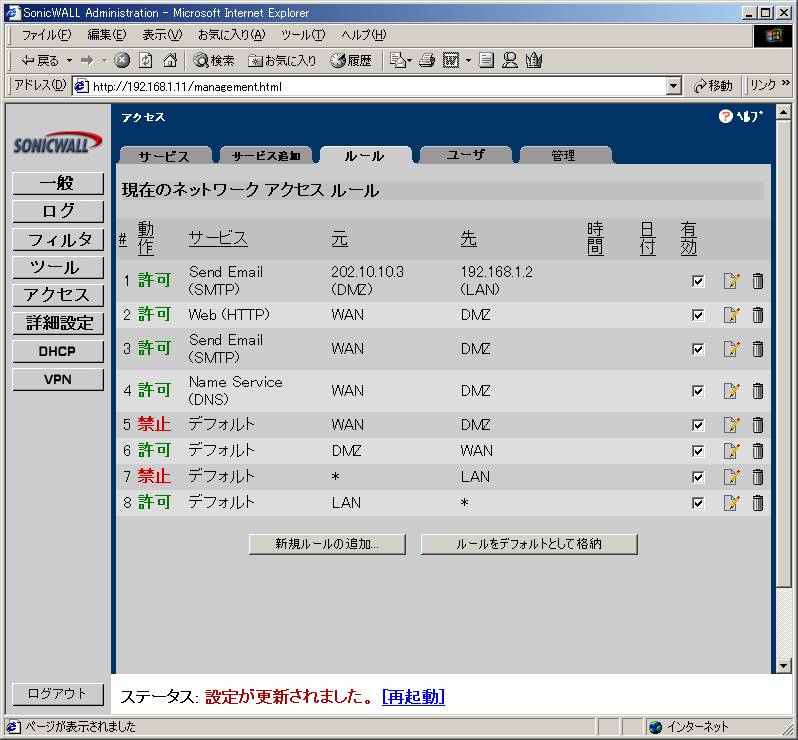Screen dimensions: 798x740
Task: Edit rule 6 DMZ to WAN
Action: pyautogui.click(x=731, y=451)
